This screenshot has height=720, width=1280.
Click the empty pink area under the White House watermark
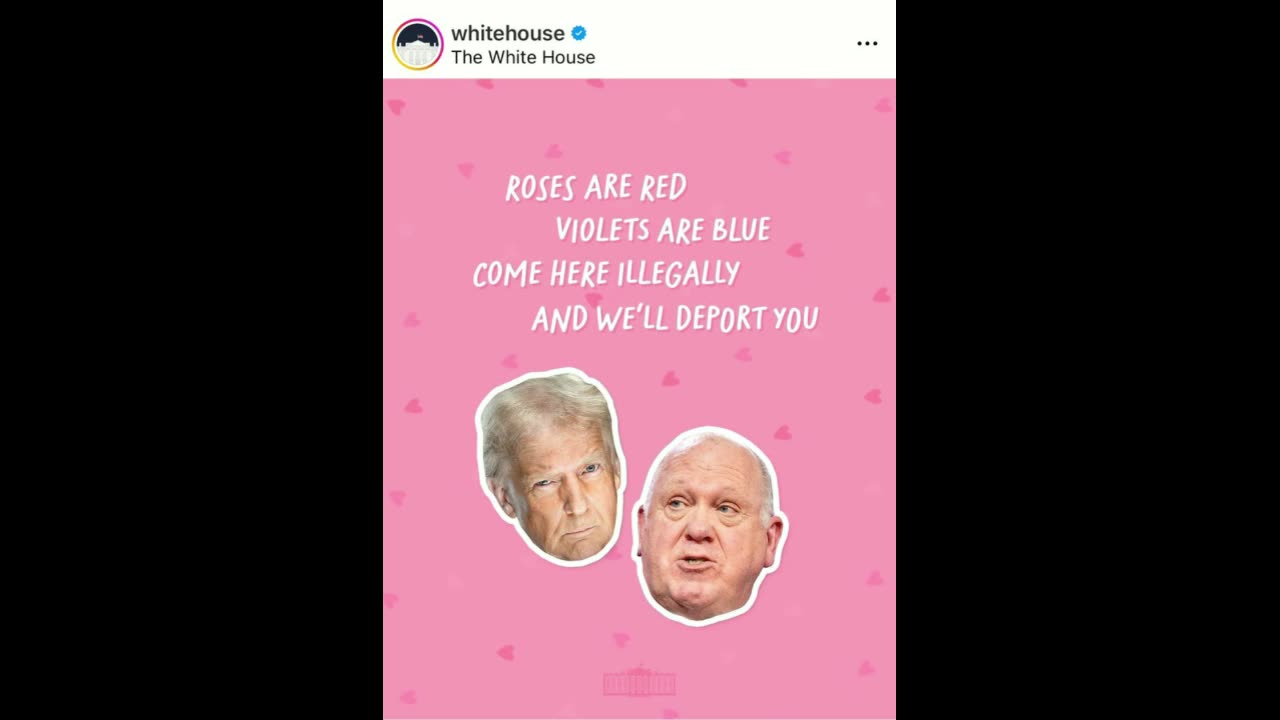[639, 708]
